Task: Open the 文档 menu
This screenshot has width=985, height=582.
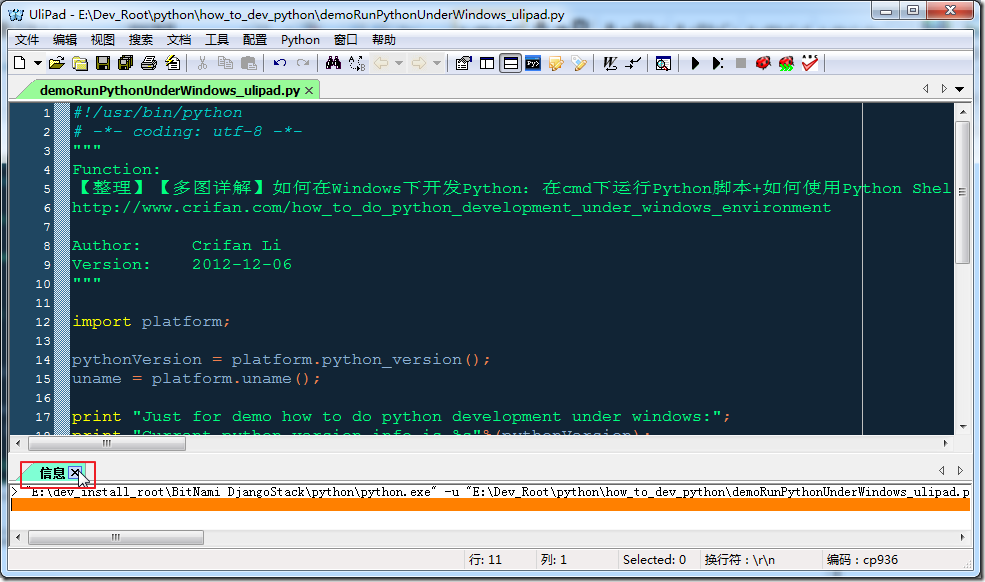Action: click(179, 40)
